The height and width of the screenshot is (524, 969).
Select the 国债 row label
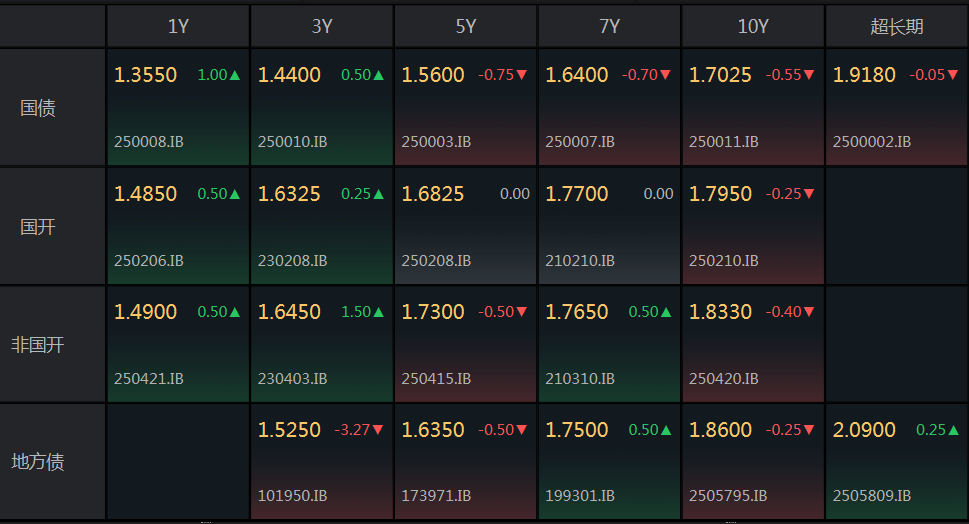(38, 108)
